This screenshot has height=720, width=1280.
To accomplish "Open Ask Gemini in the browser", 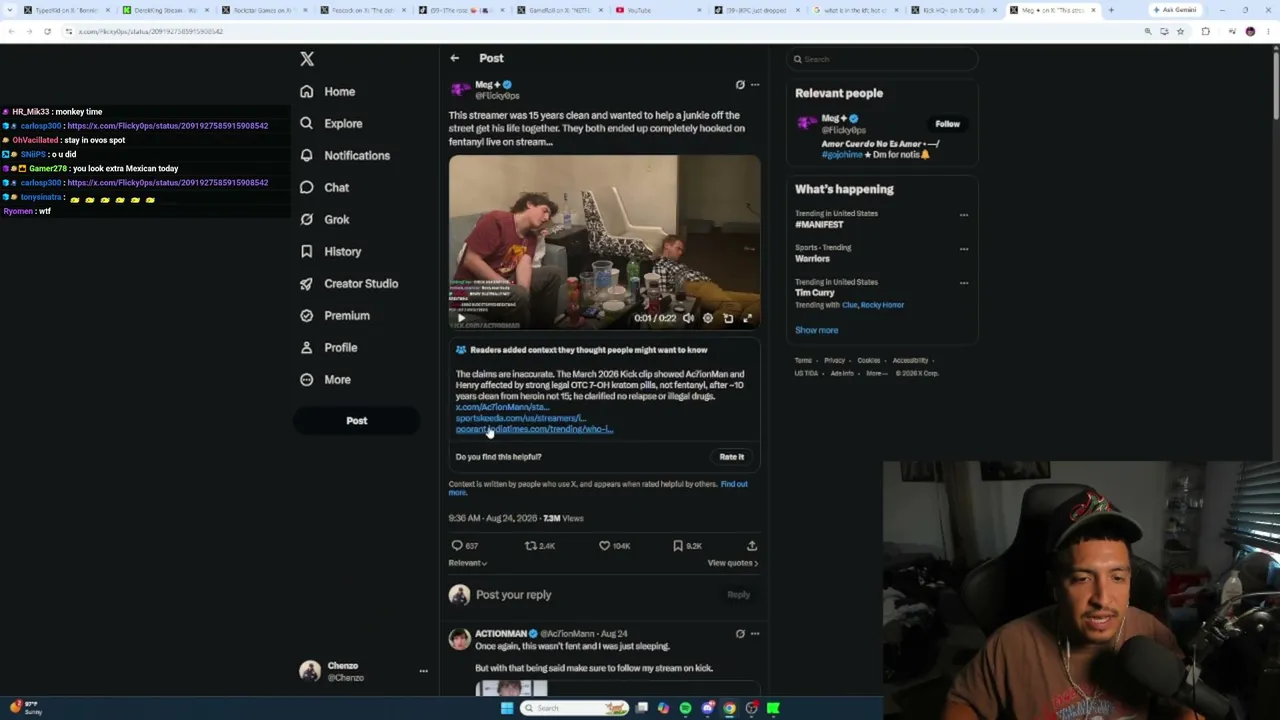I will pyautogui.click(x=1175, y=10).
